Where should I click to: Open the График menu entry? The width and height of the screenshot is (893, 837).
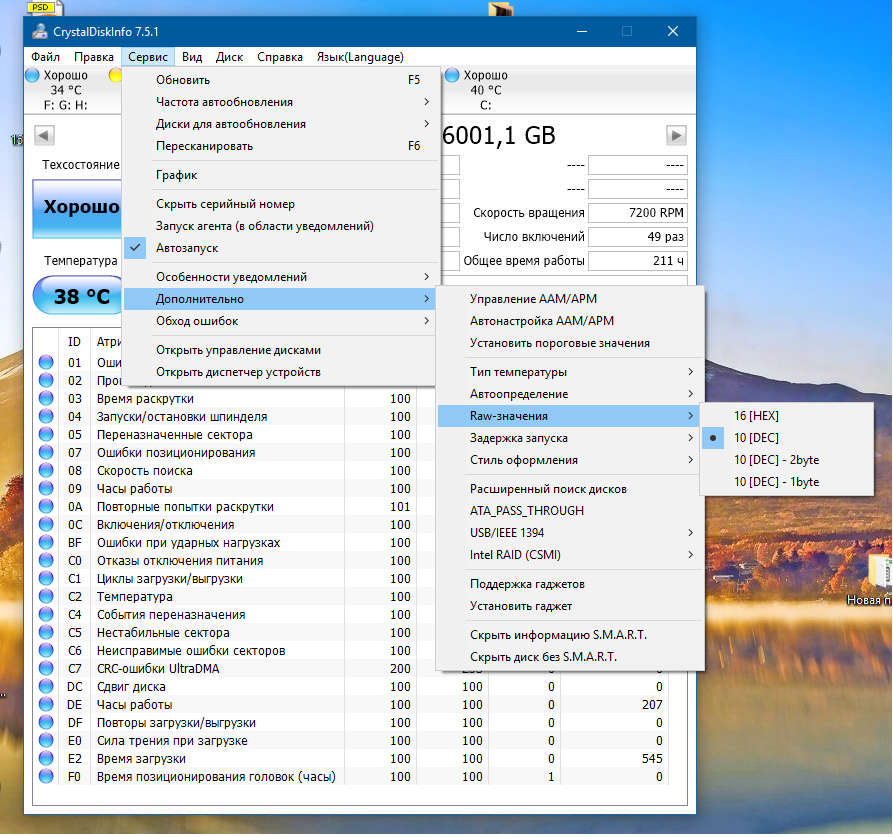279,175
